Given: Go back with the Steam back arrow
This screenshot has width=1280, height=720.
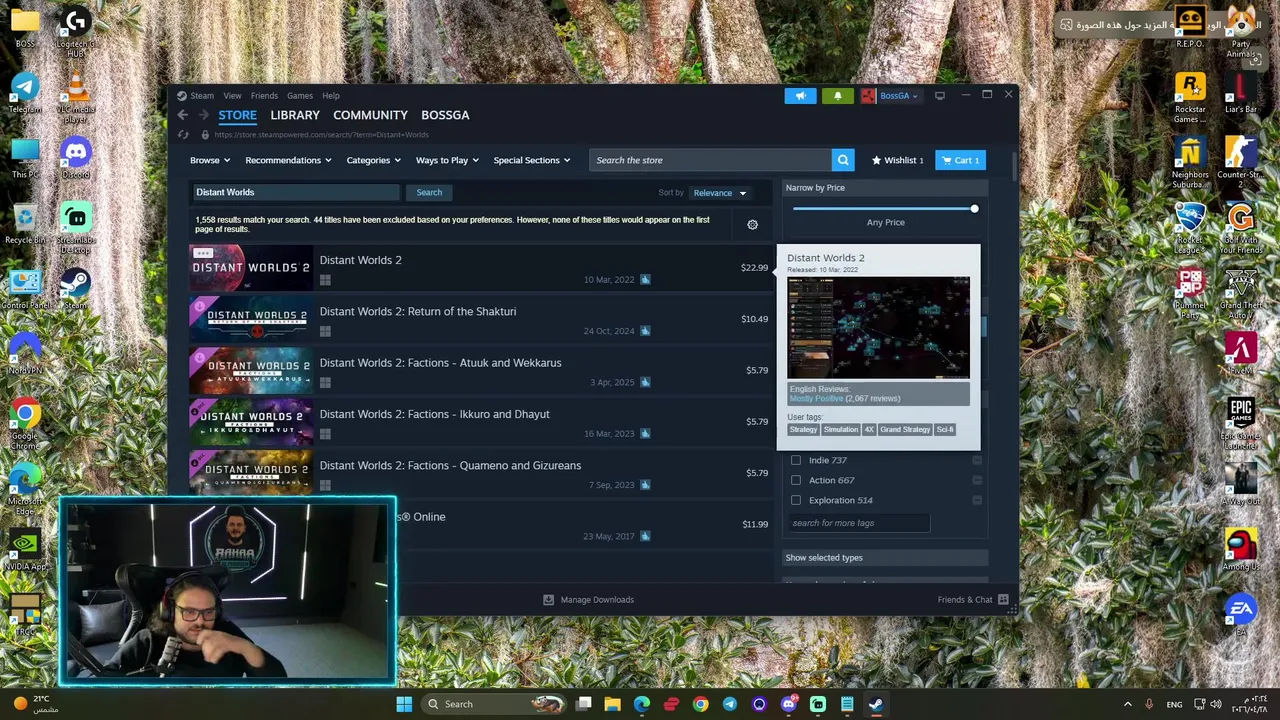Looking at the screenshot, I should [183, 115].
